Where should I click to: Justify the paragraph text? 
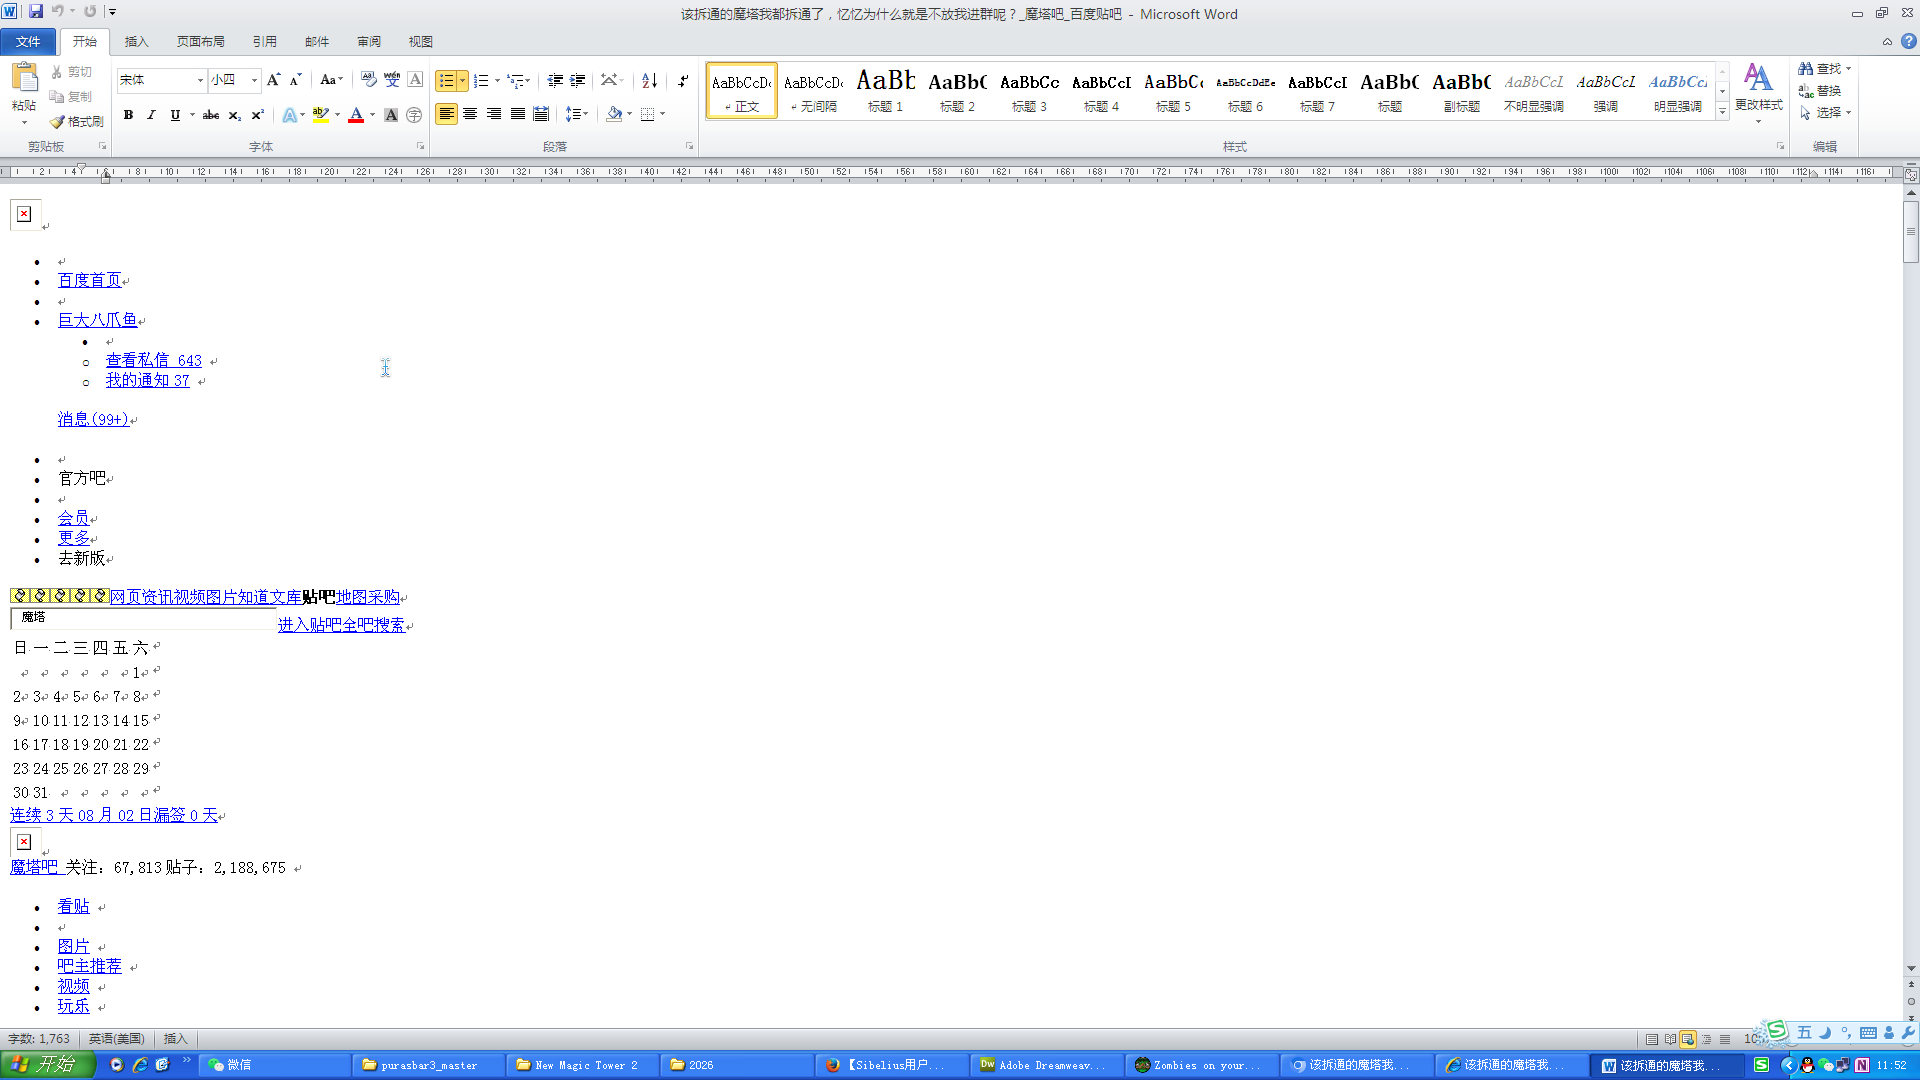tap(518, 114)
